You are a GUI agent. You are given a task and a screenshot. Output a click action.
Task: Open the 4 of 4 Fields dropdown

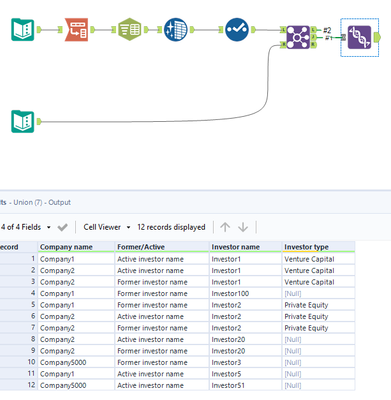click(26, 227)
